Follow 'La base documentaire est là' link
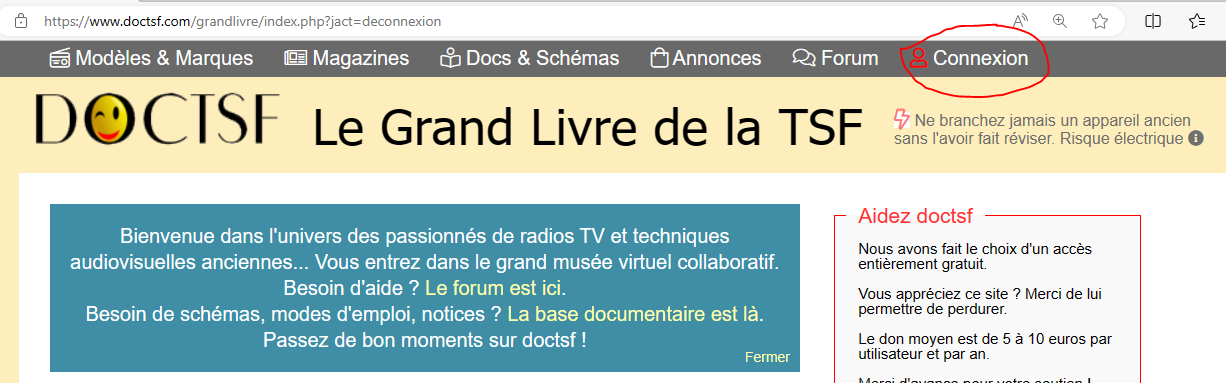Viewport: 1226px width, 383px height. pyautogui.click(x=634, y=314)
